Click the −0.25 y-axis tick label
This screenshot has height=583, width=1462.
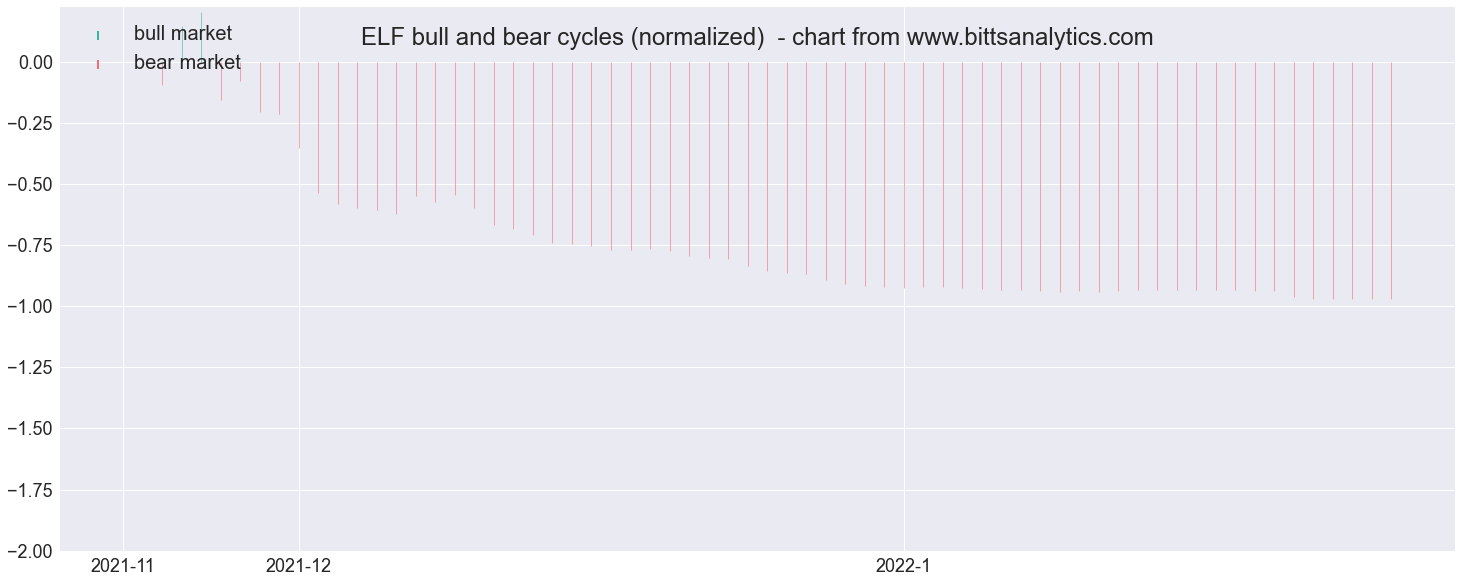click(x=29, y=123)
